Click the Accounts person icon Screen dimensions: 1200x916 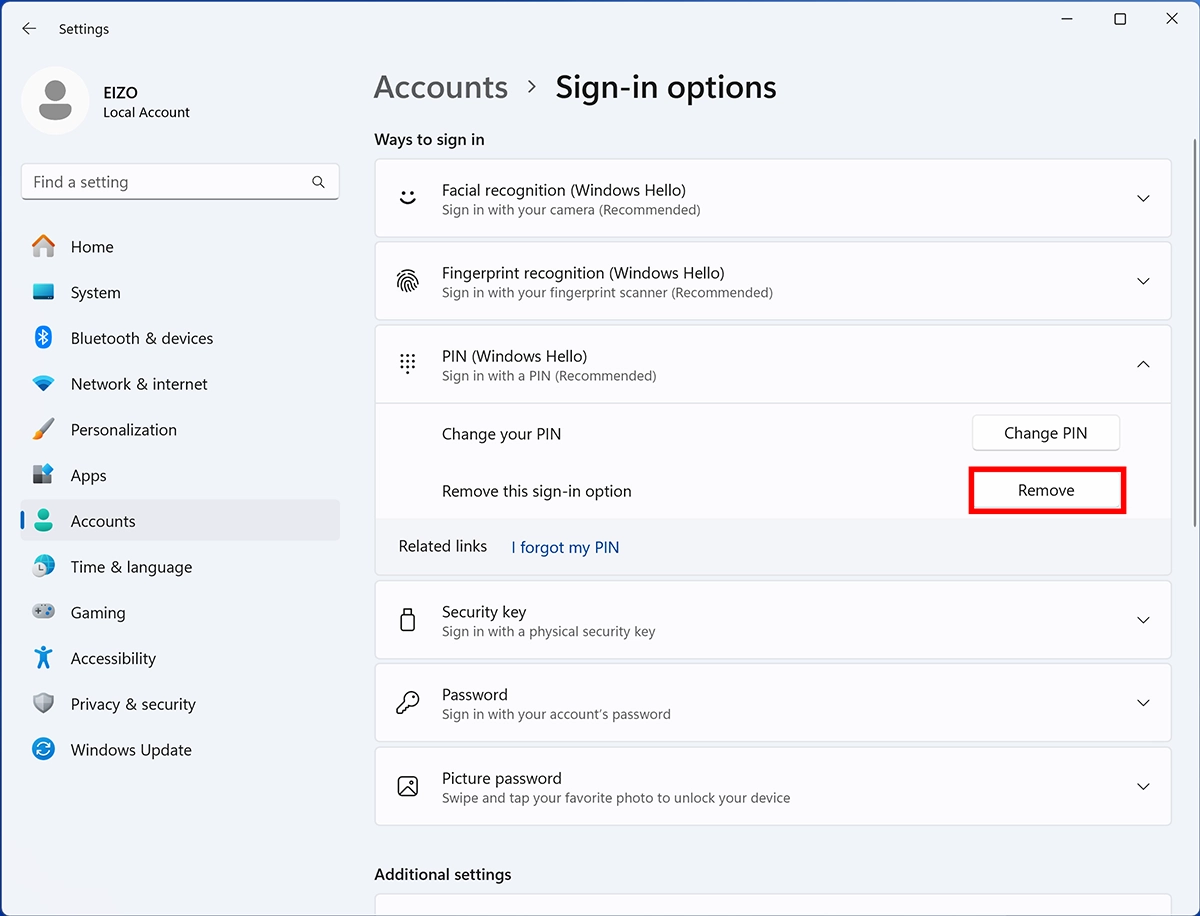pos(43,521)
